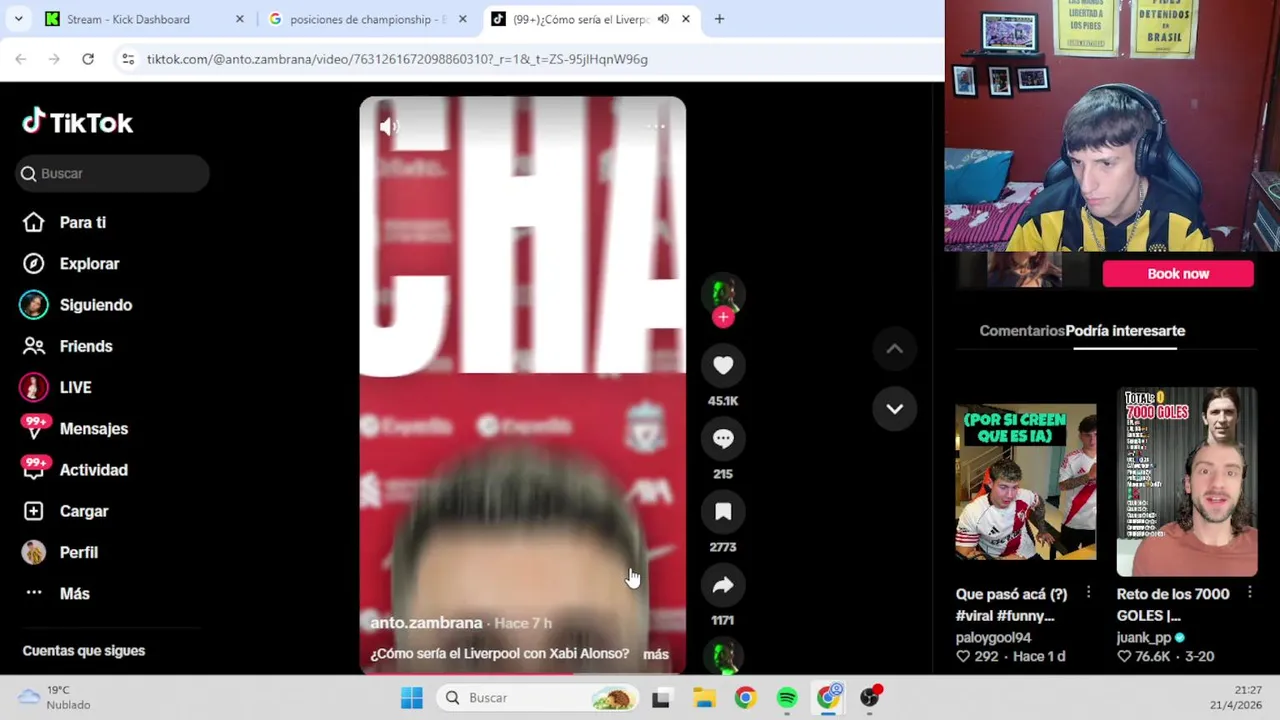Click the Book now button
This screenshot has width=1280, height=720.
1178,274
